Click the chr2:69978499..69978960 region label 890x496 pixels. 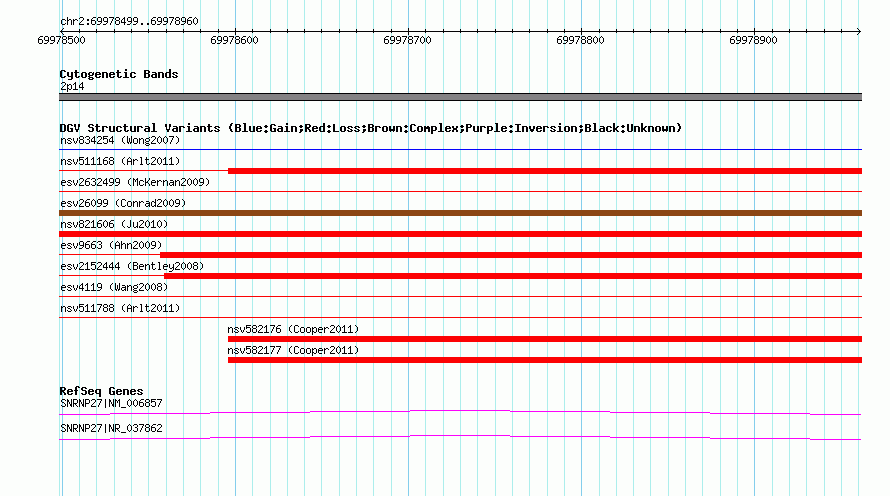[x=129, y=22]
